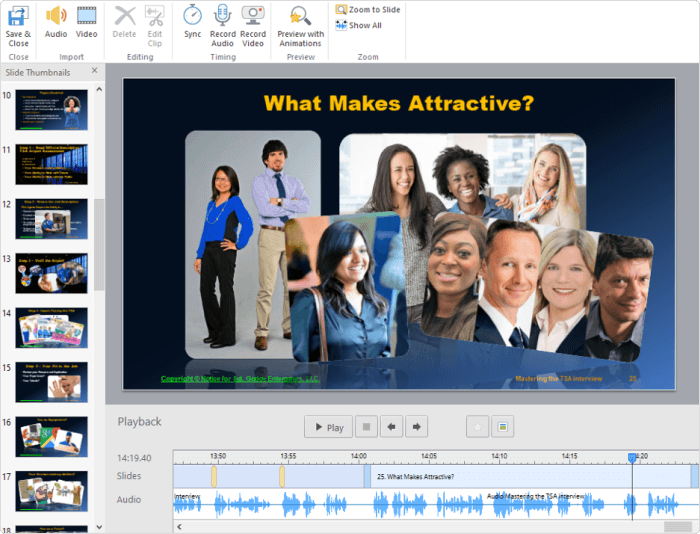The image size is (700, 534).
Task: Select slide 13 thumbnail
Action: point(51,273)
